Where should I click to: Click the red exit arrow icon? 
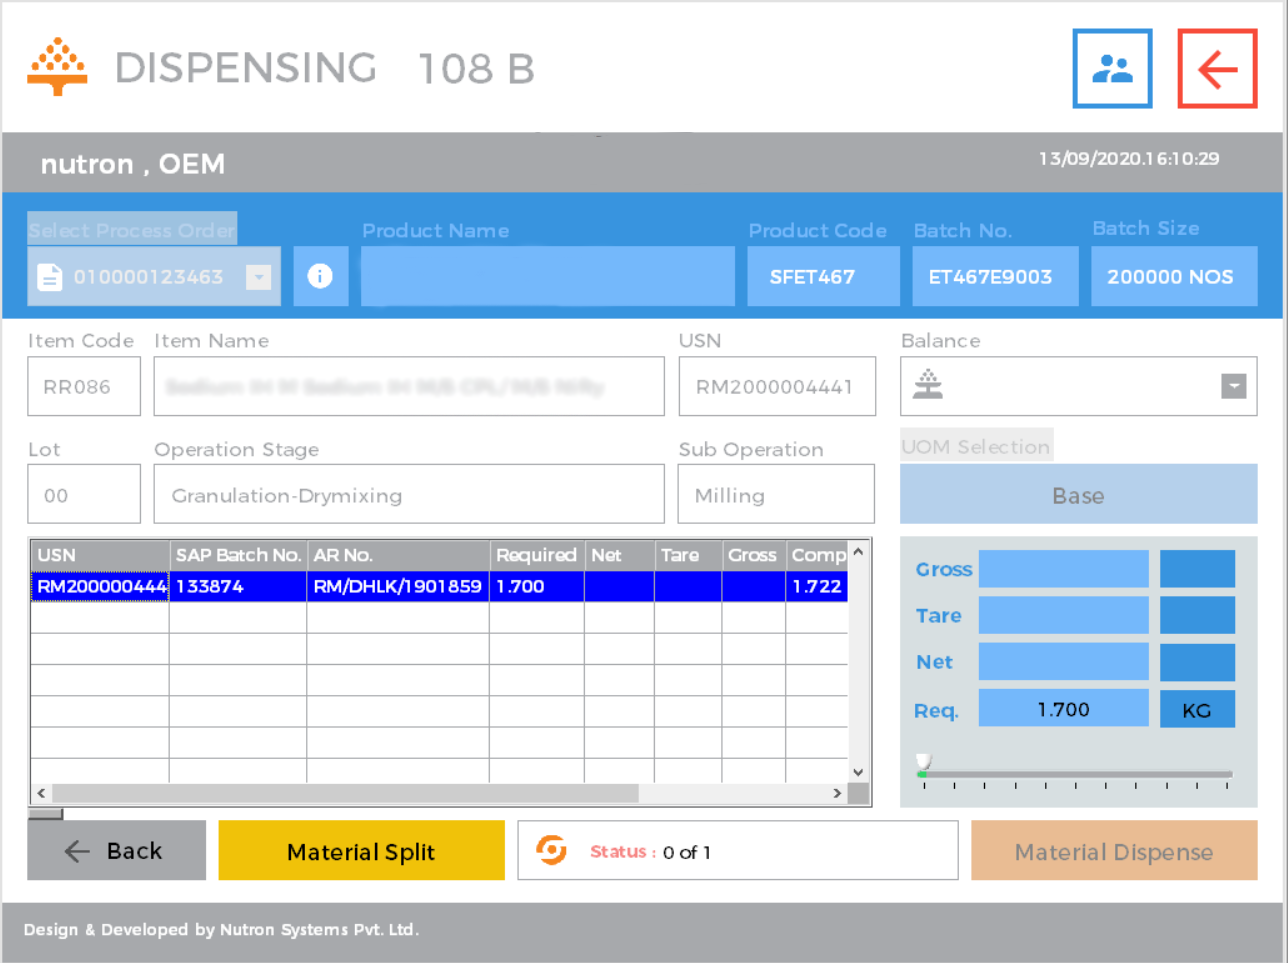point(1216,68)
